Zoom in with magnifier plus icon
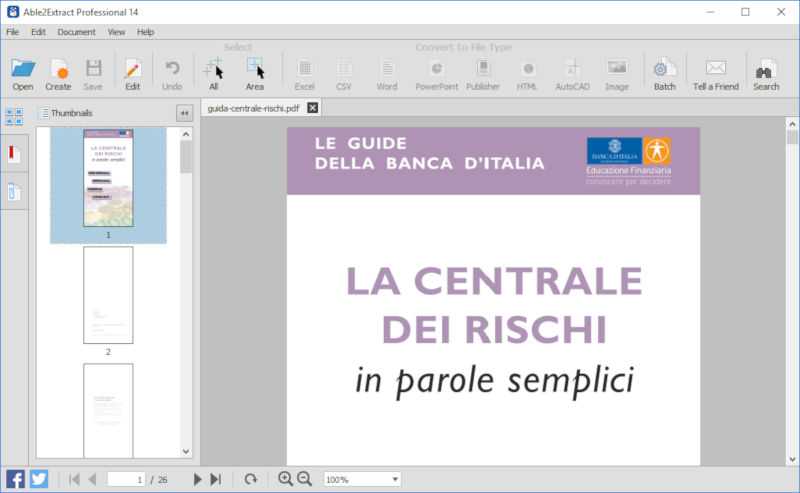Viewport: 800px width, 493px height. pyautogui.click(x=285, y=479)
